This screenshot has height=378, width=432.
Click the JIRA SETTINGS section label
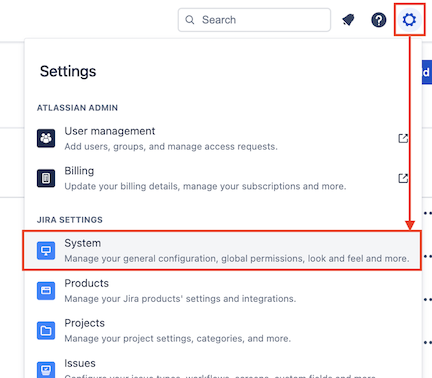[70, 220]
